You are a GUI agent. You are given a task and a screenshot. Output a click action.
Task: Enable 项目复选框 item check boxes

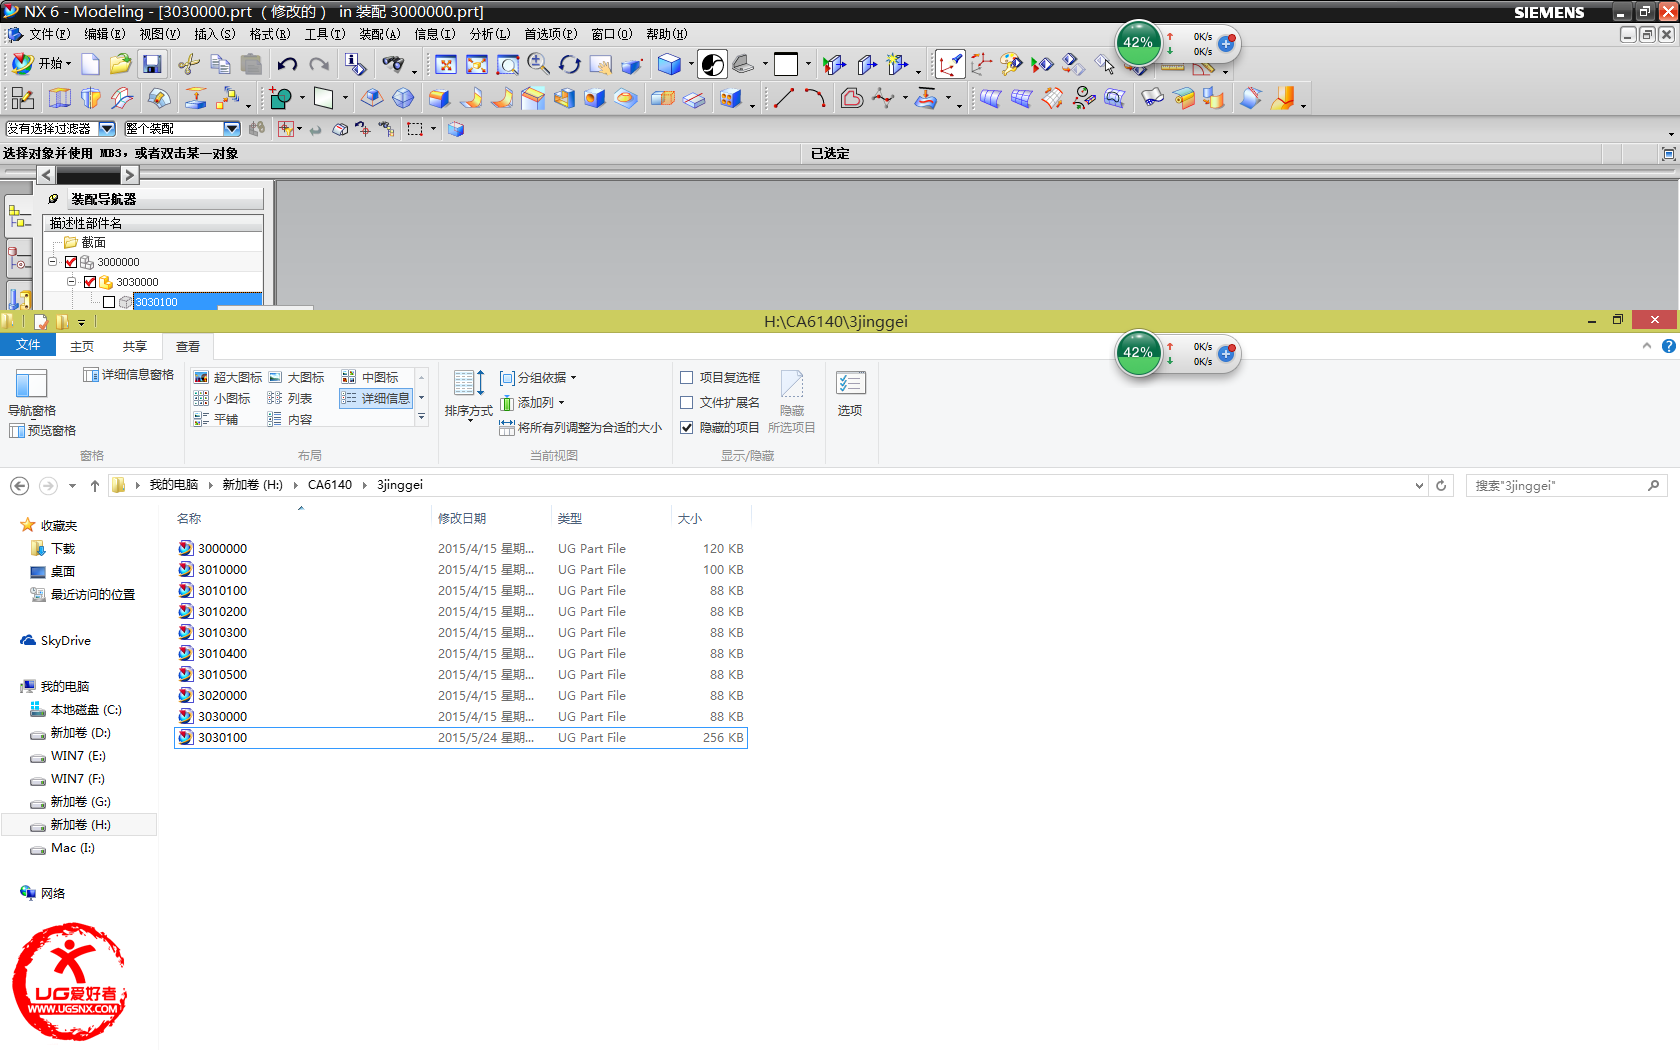pos(687,378)
